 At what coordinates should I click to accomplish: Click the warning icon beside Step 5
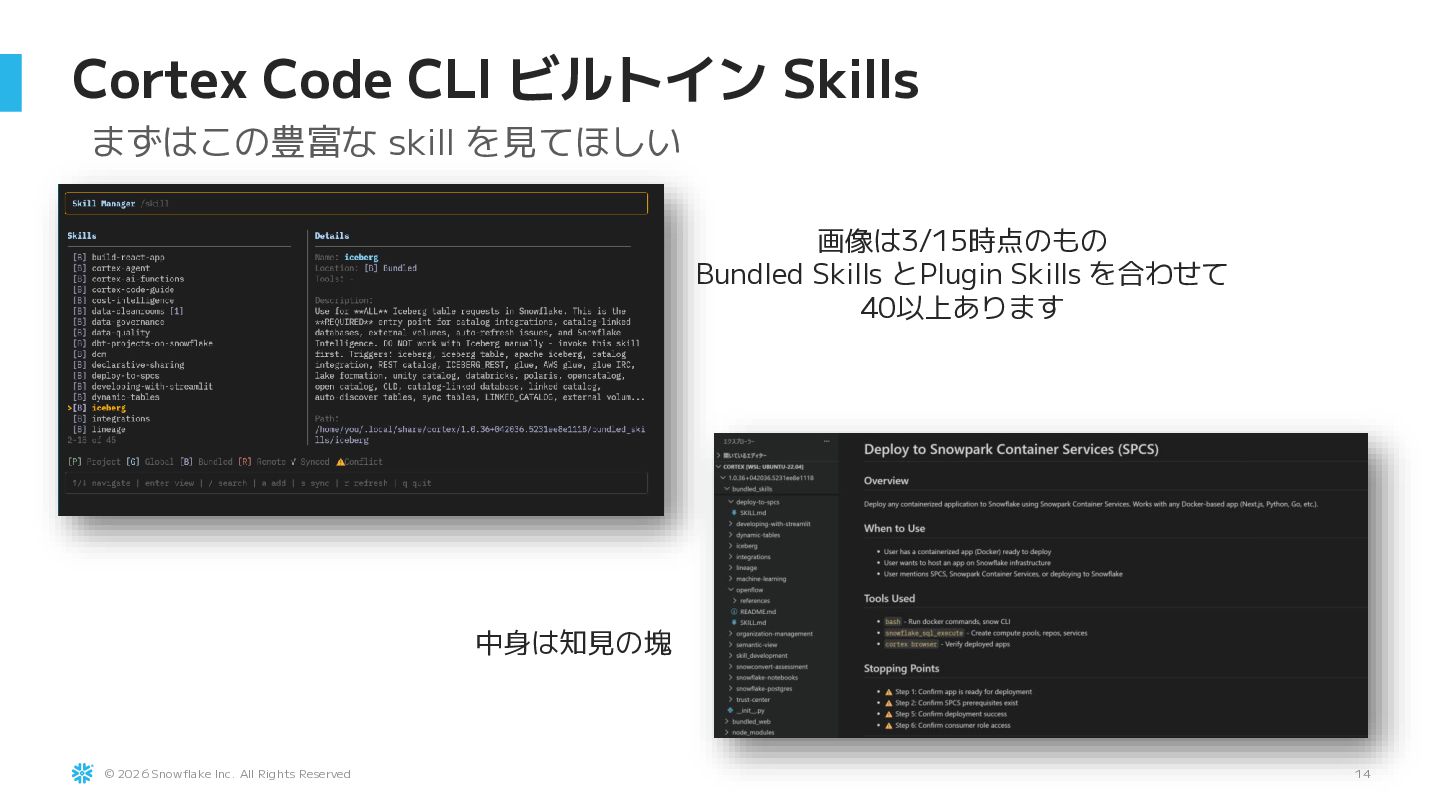pos(888,714)
